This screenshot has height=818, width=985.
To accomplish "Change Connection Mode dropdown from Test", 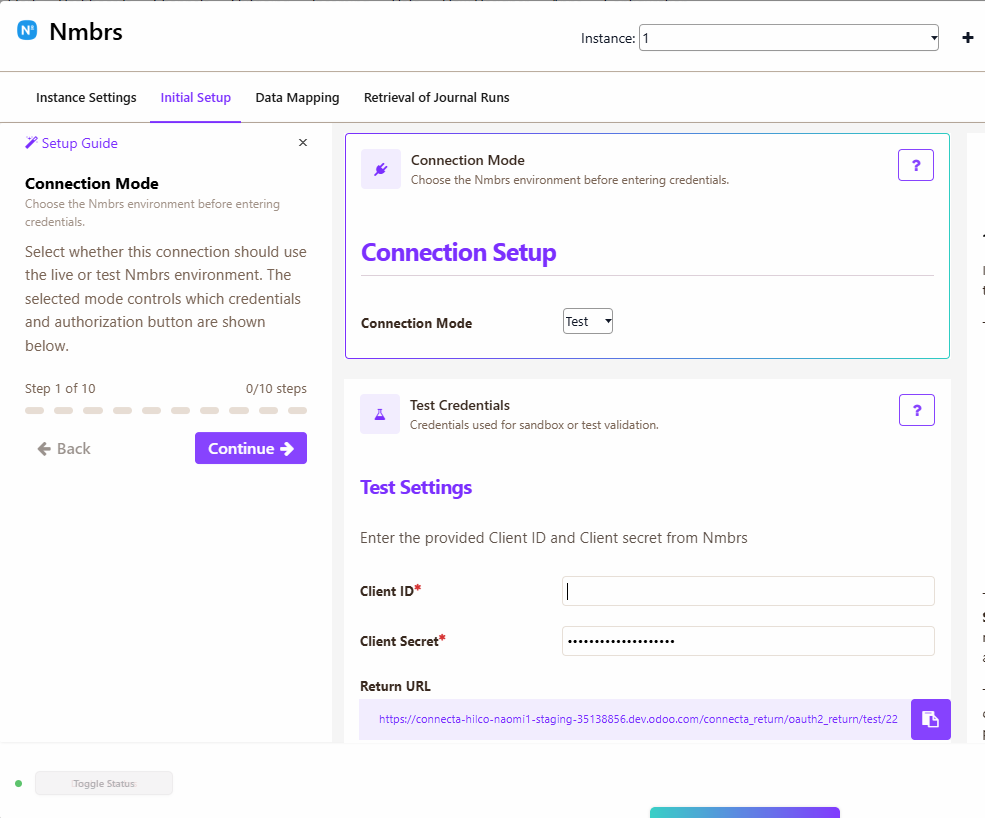I will click(587, 321).
